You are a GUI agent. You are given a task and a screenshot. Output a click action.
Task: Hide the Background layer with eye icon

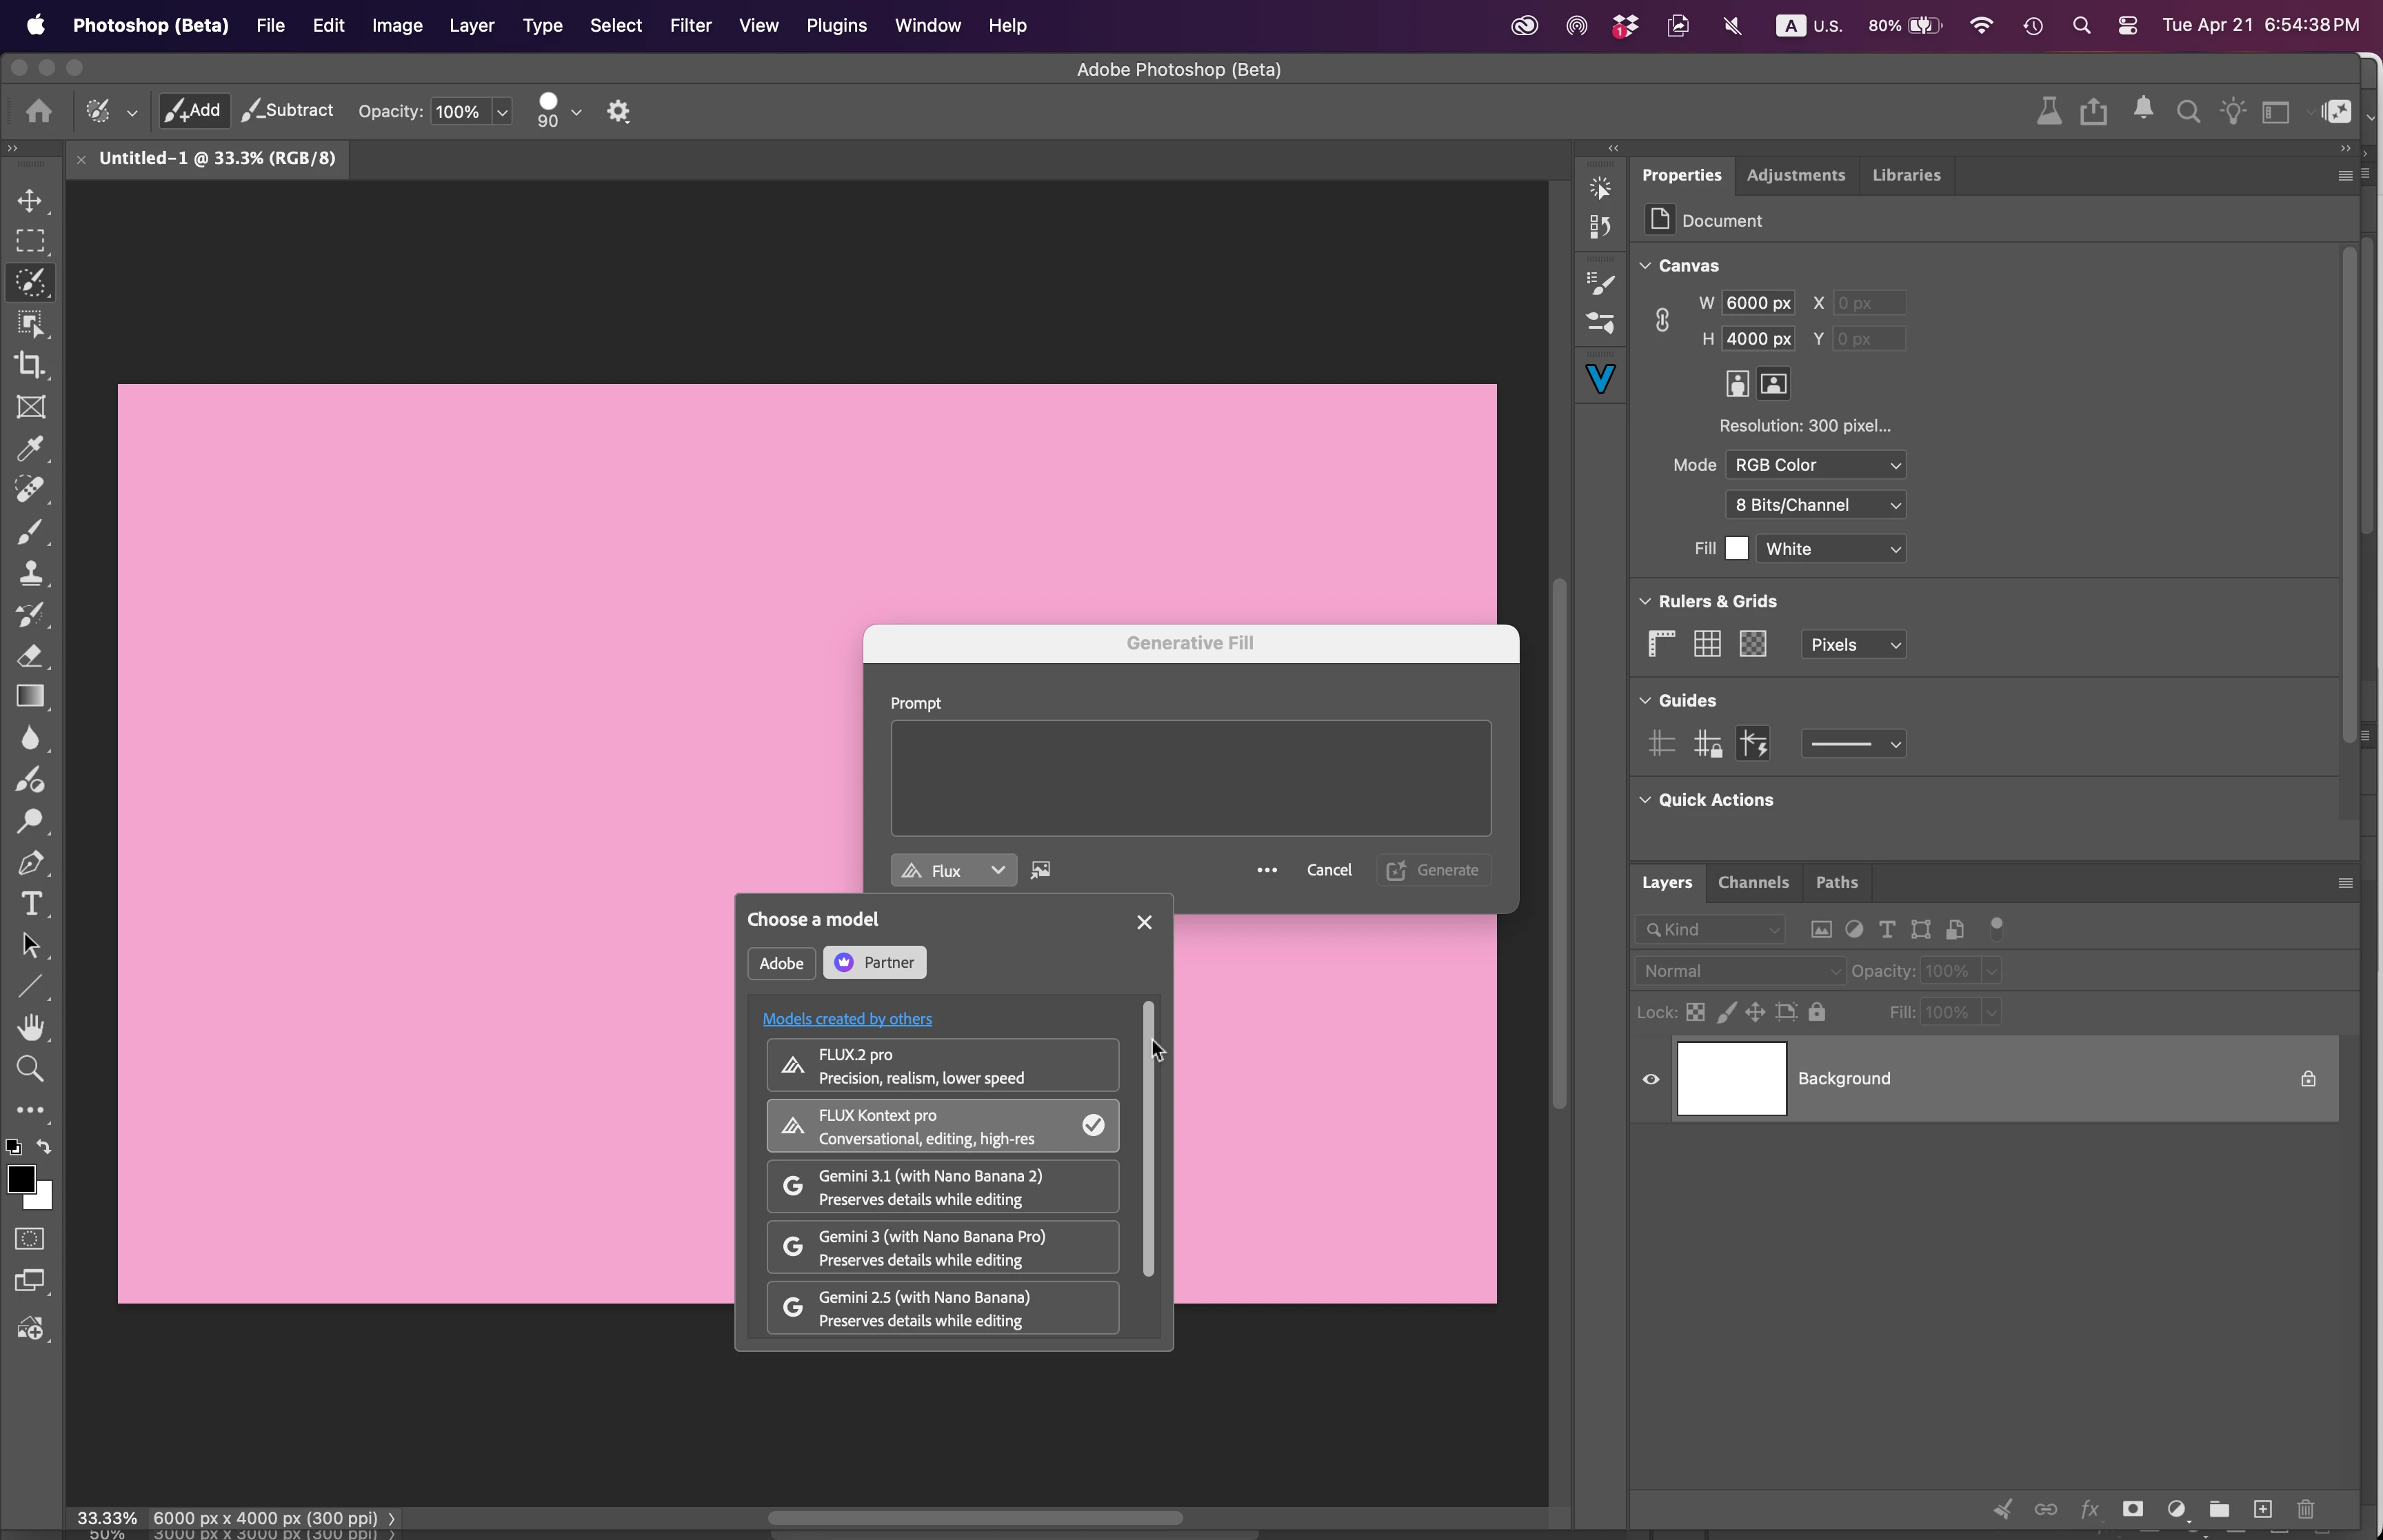click(x=1651, y=1079)
